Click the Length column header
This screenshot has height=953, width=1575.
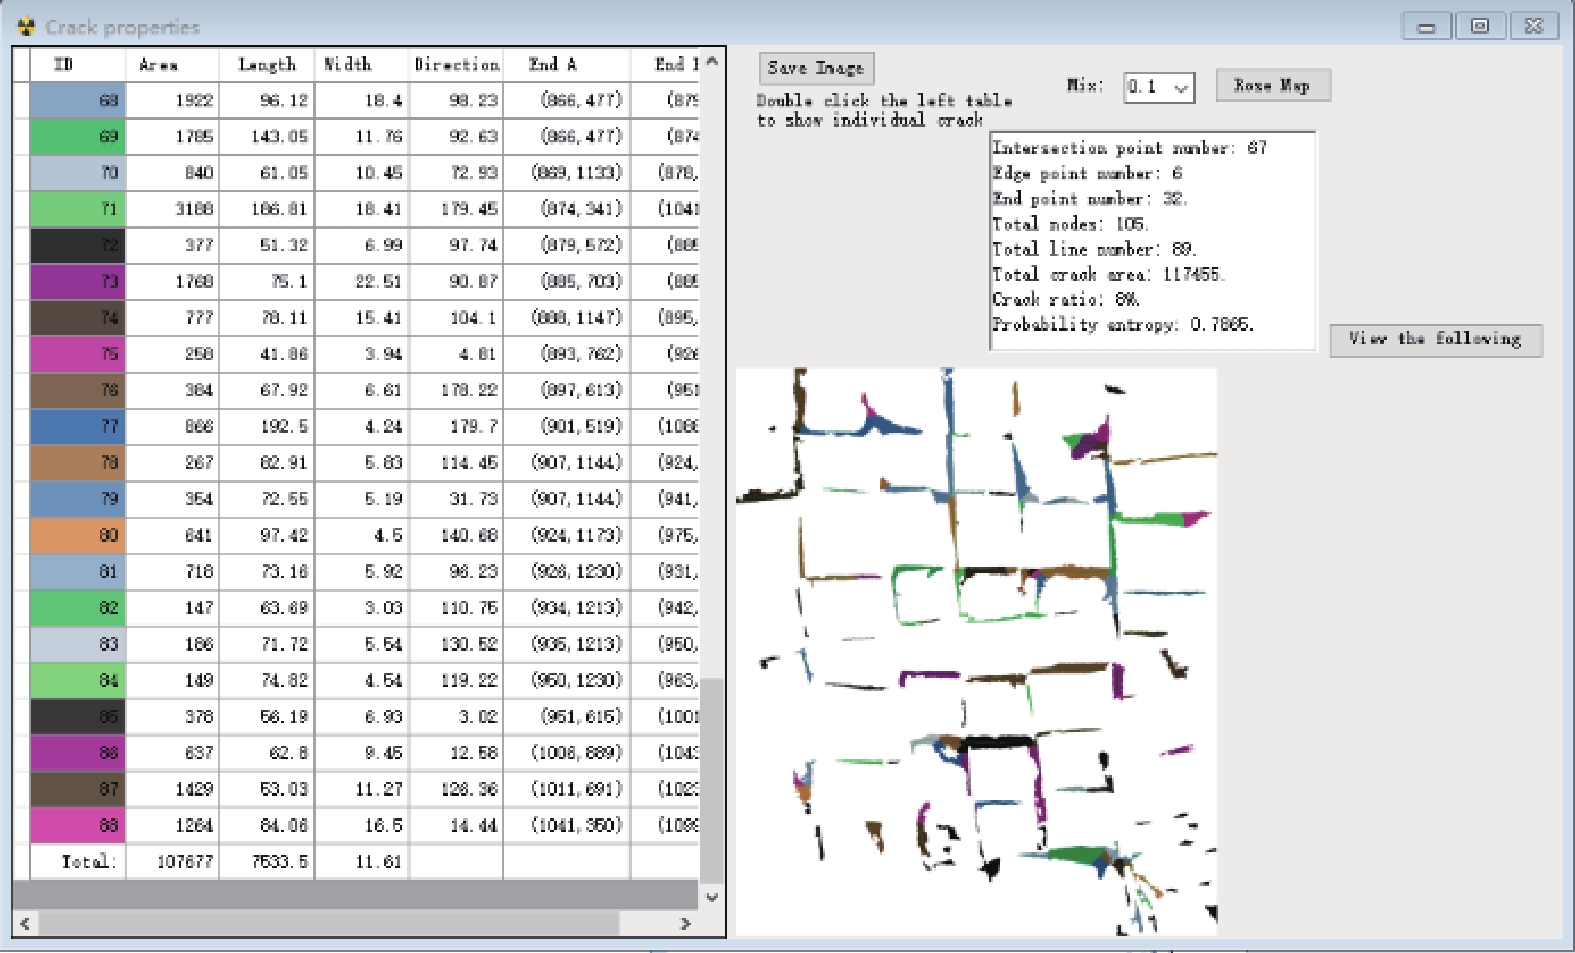[266, 64]
